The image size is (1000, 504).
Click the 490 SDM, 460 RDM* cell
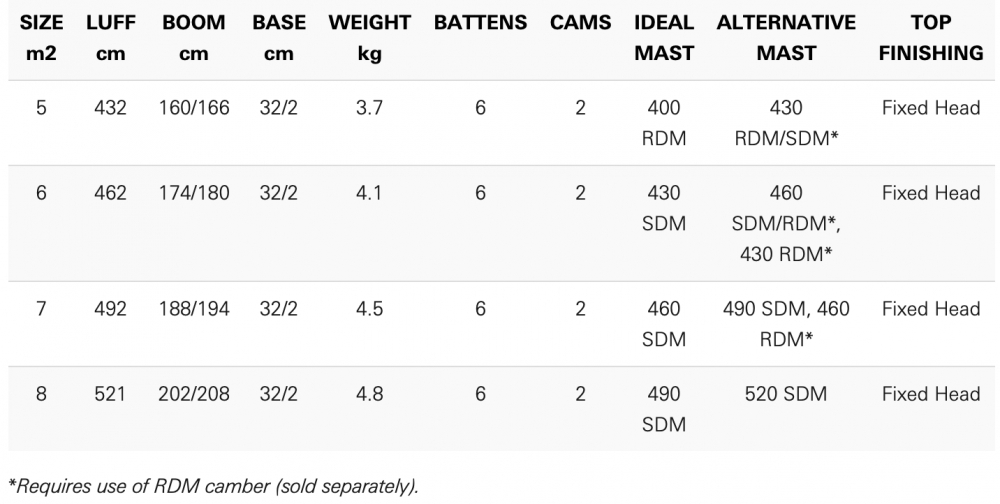786,324
